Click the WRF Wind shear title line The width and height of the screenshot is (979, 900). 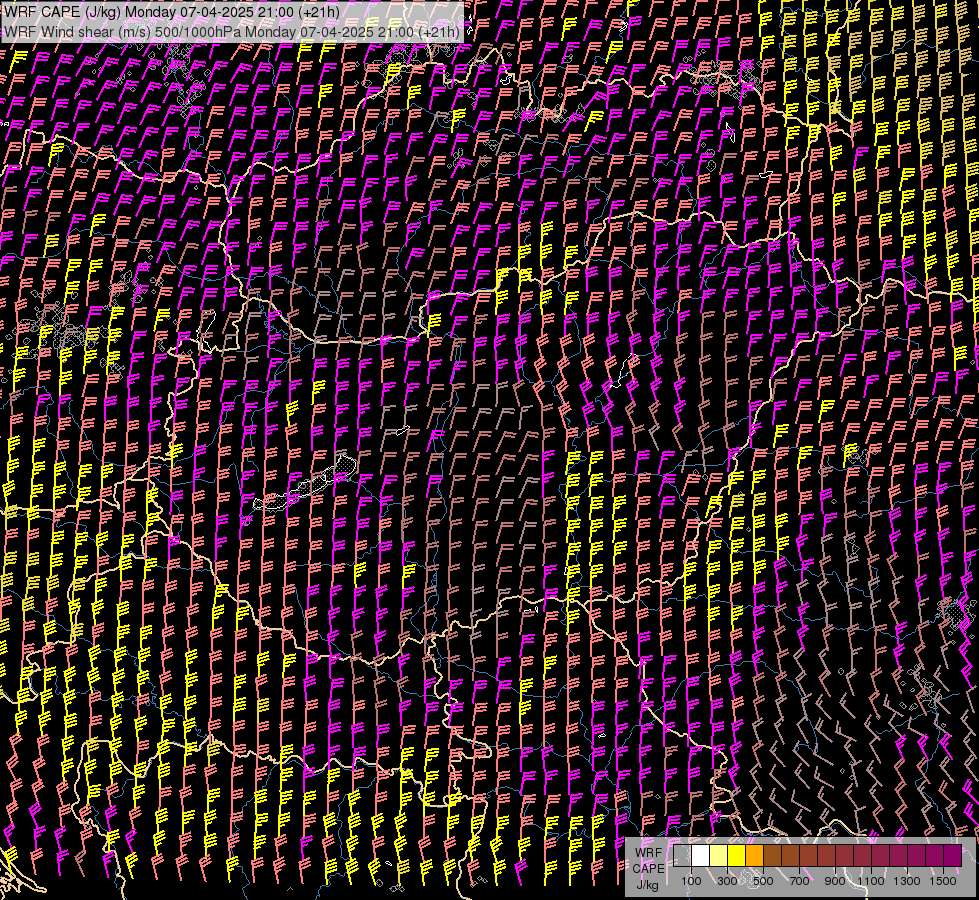(232, 32)
